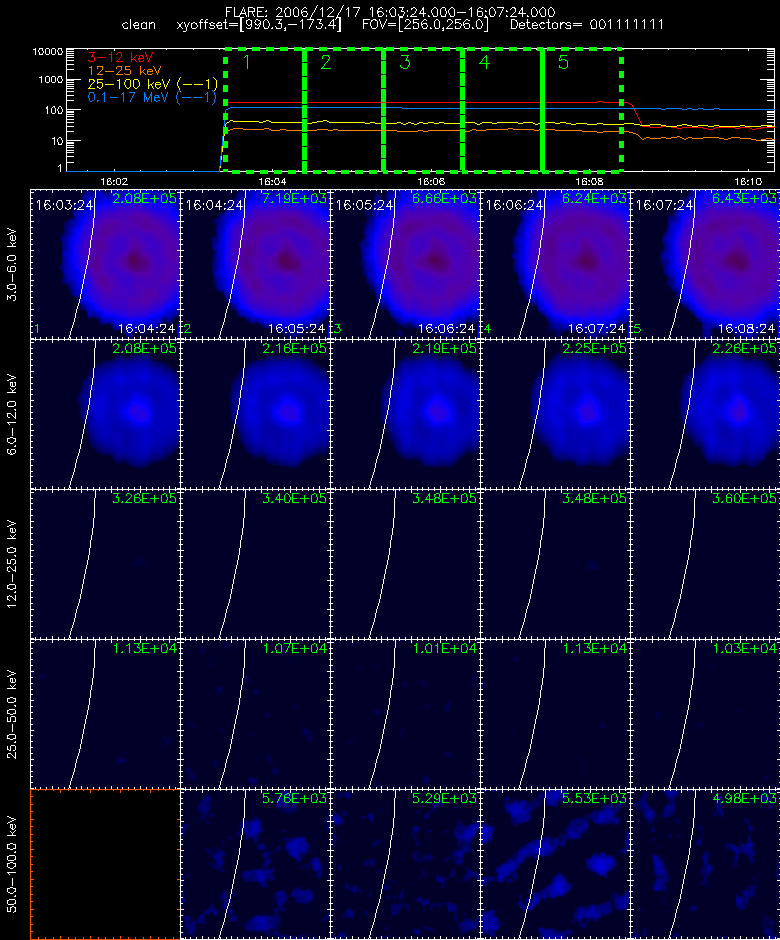Select interval 1 marker in the light curve
780x940 pixels.
pos(246,62)
